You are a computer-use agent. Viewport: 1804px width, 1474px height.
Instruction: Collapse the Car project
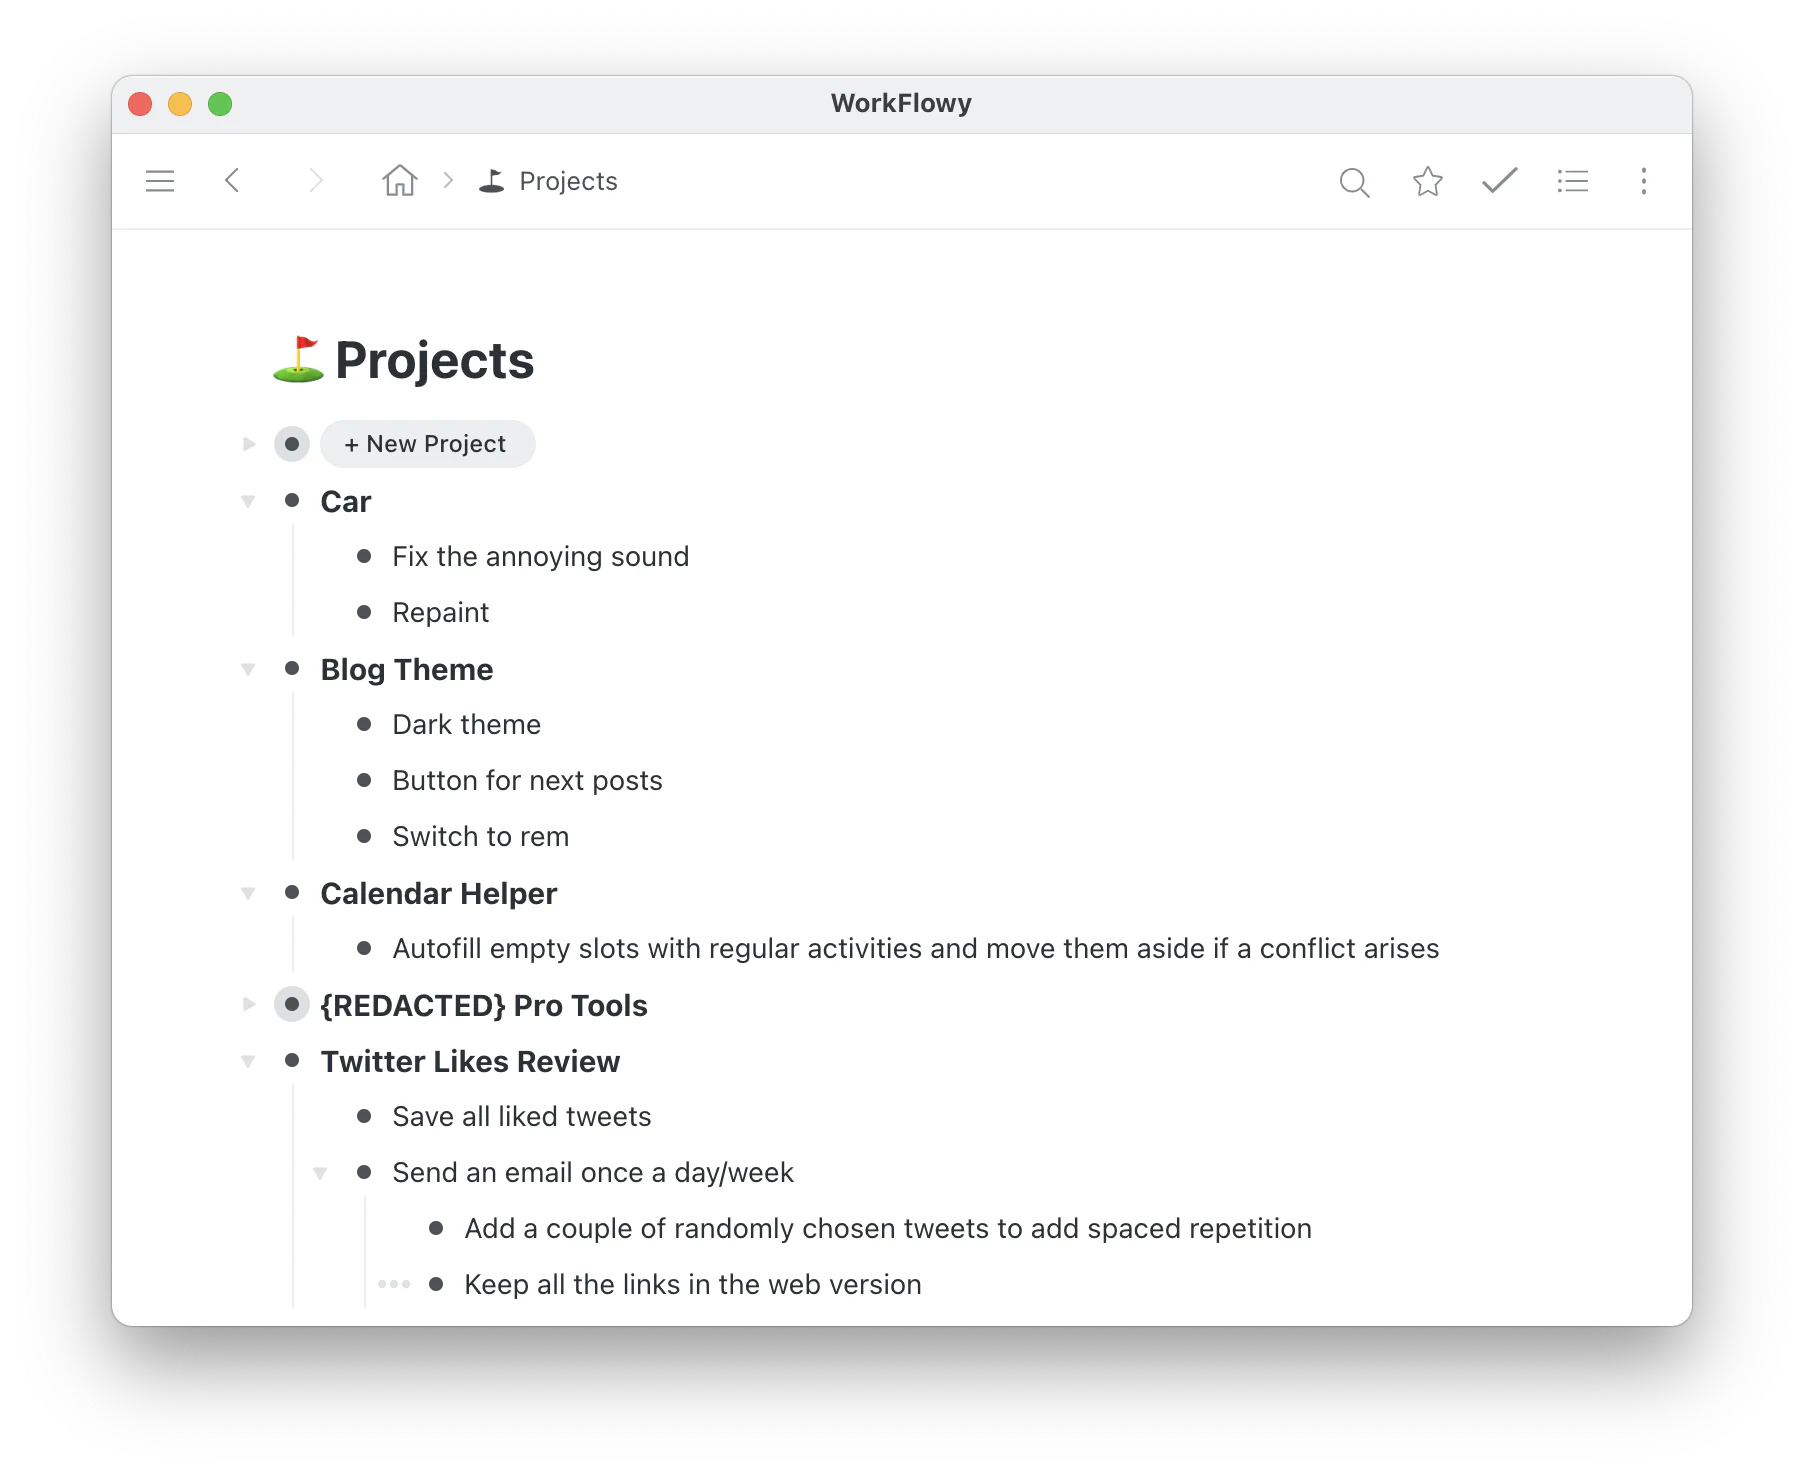pyautogui.click(x=248, y=501)
